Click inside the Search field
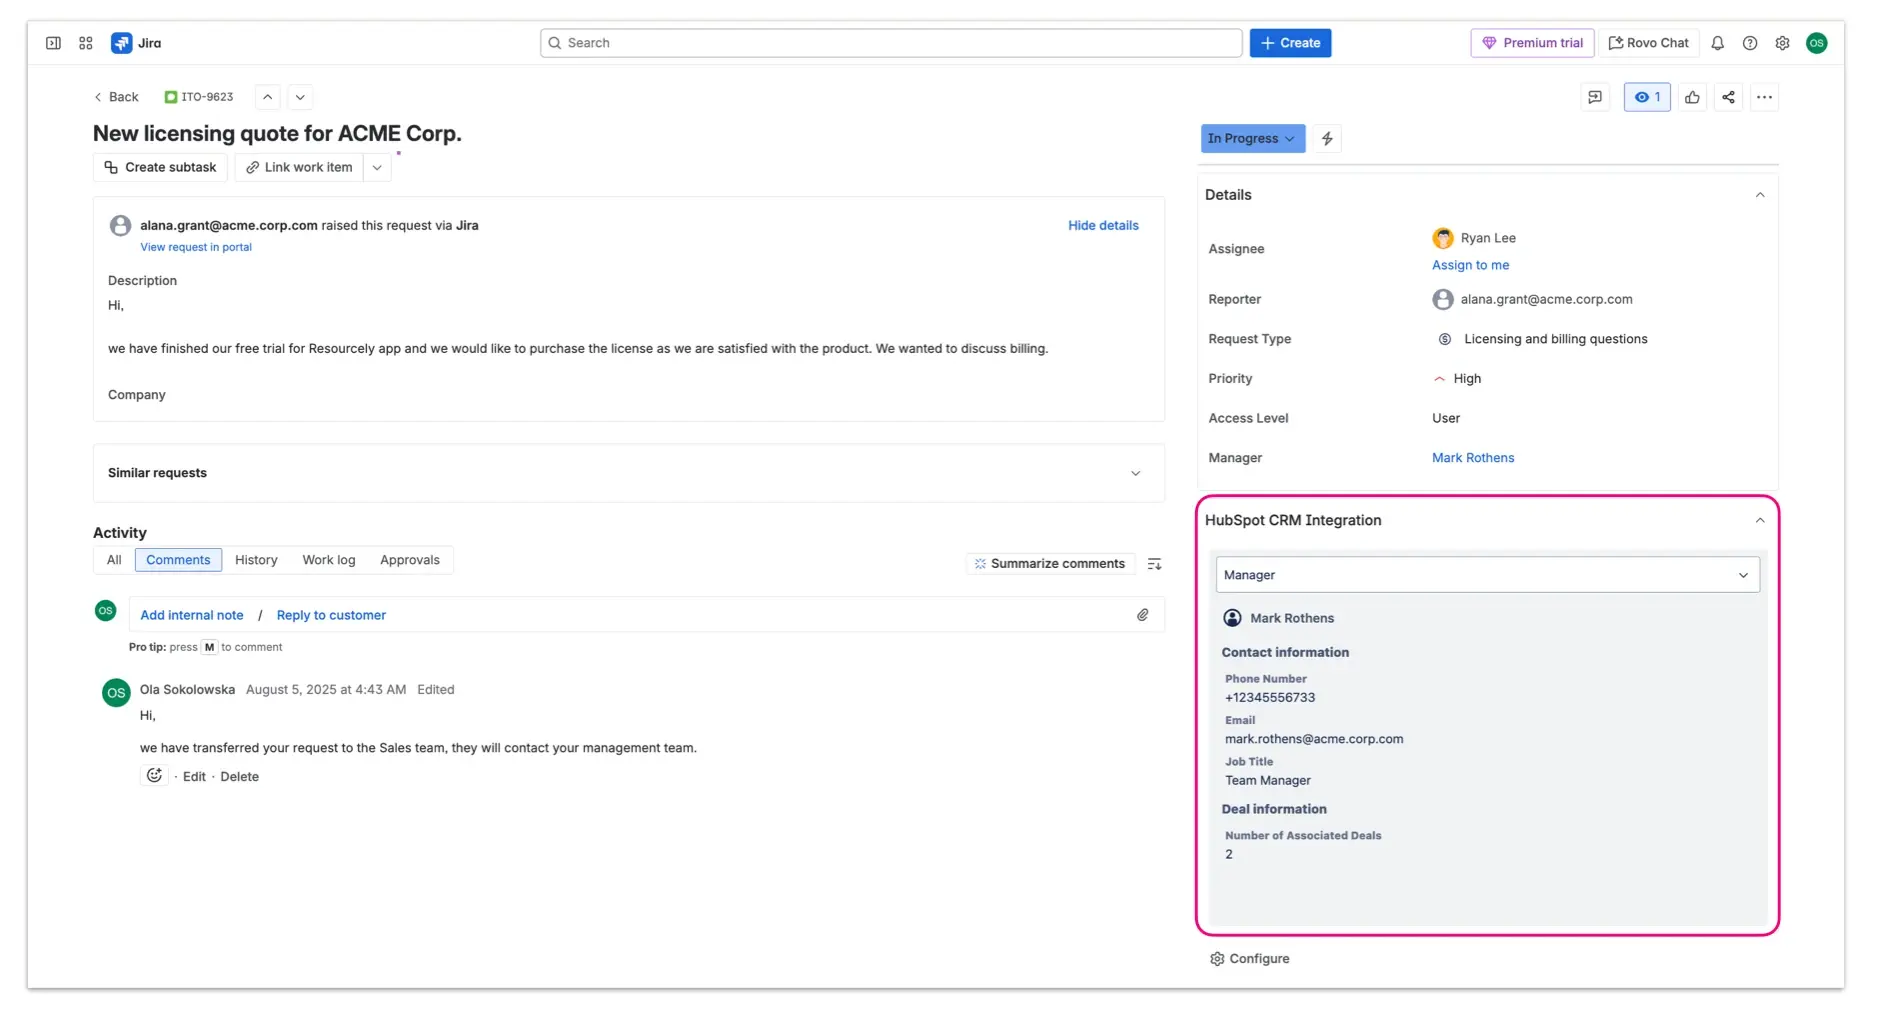Screen dimensions: 1886x1010 [x=890, y=43]
